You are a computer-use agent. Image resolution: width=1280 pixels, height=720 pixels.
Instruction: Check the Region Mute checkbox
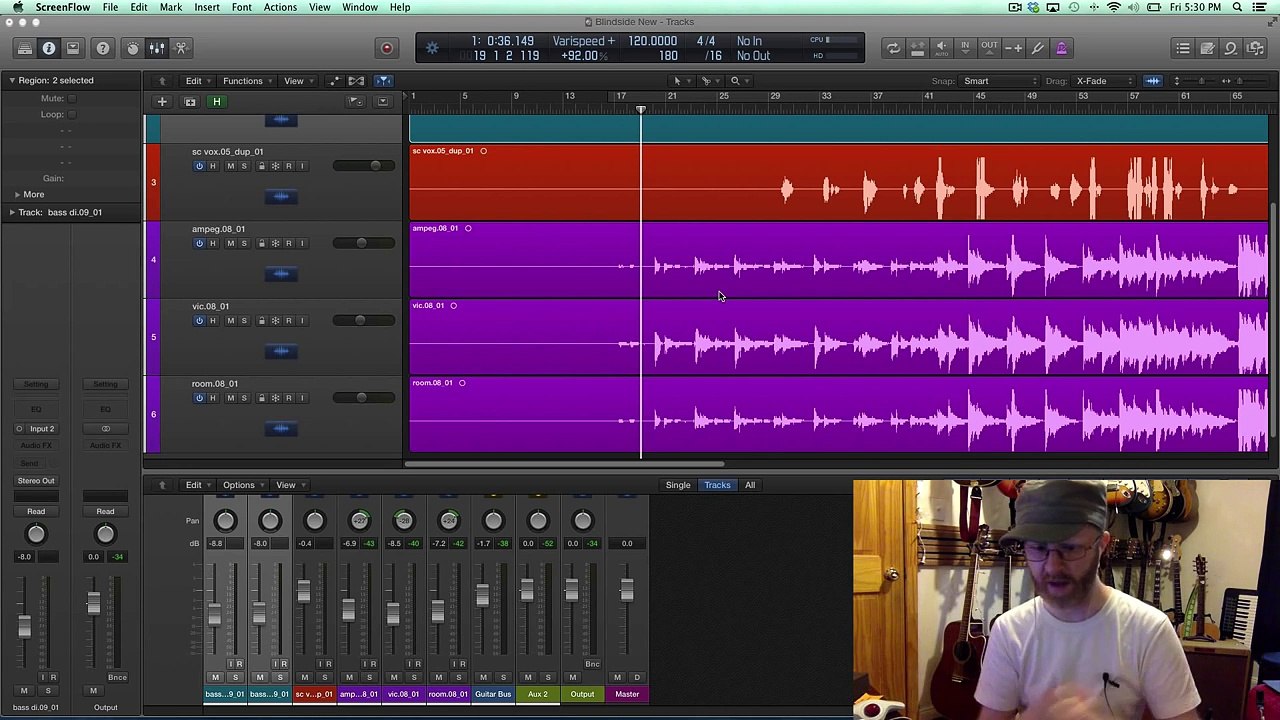[x=71, y=98]
